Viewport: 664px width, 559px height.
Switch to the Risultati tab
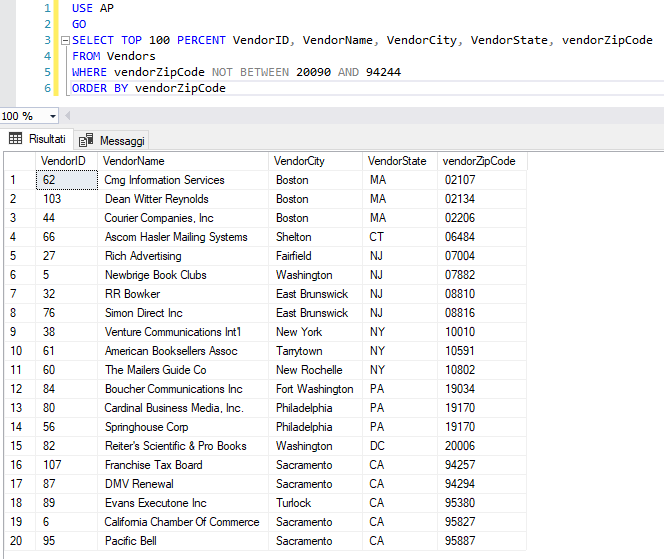coord(38,139)
